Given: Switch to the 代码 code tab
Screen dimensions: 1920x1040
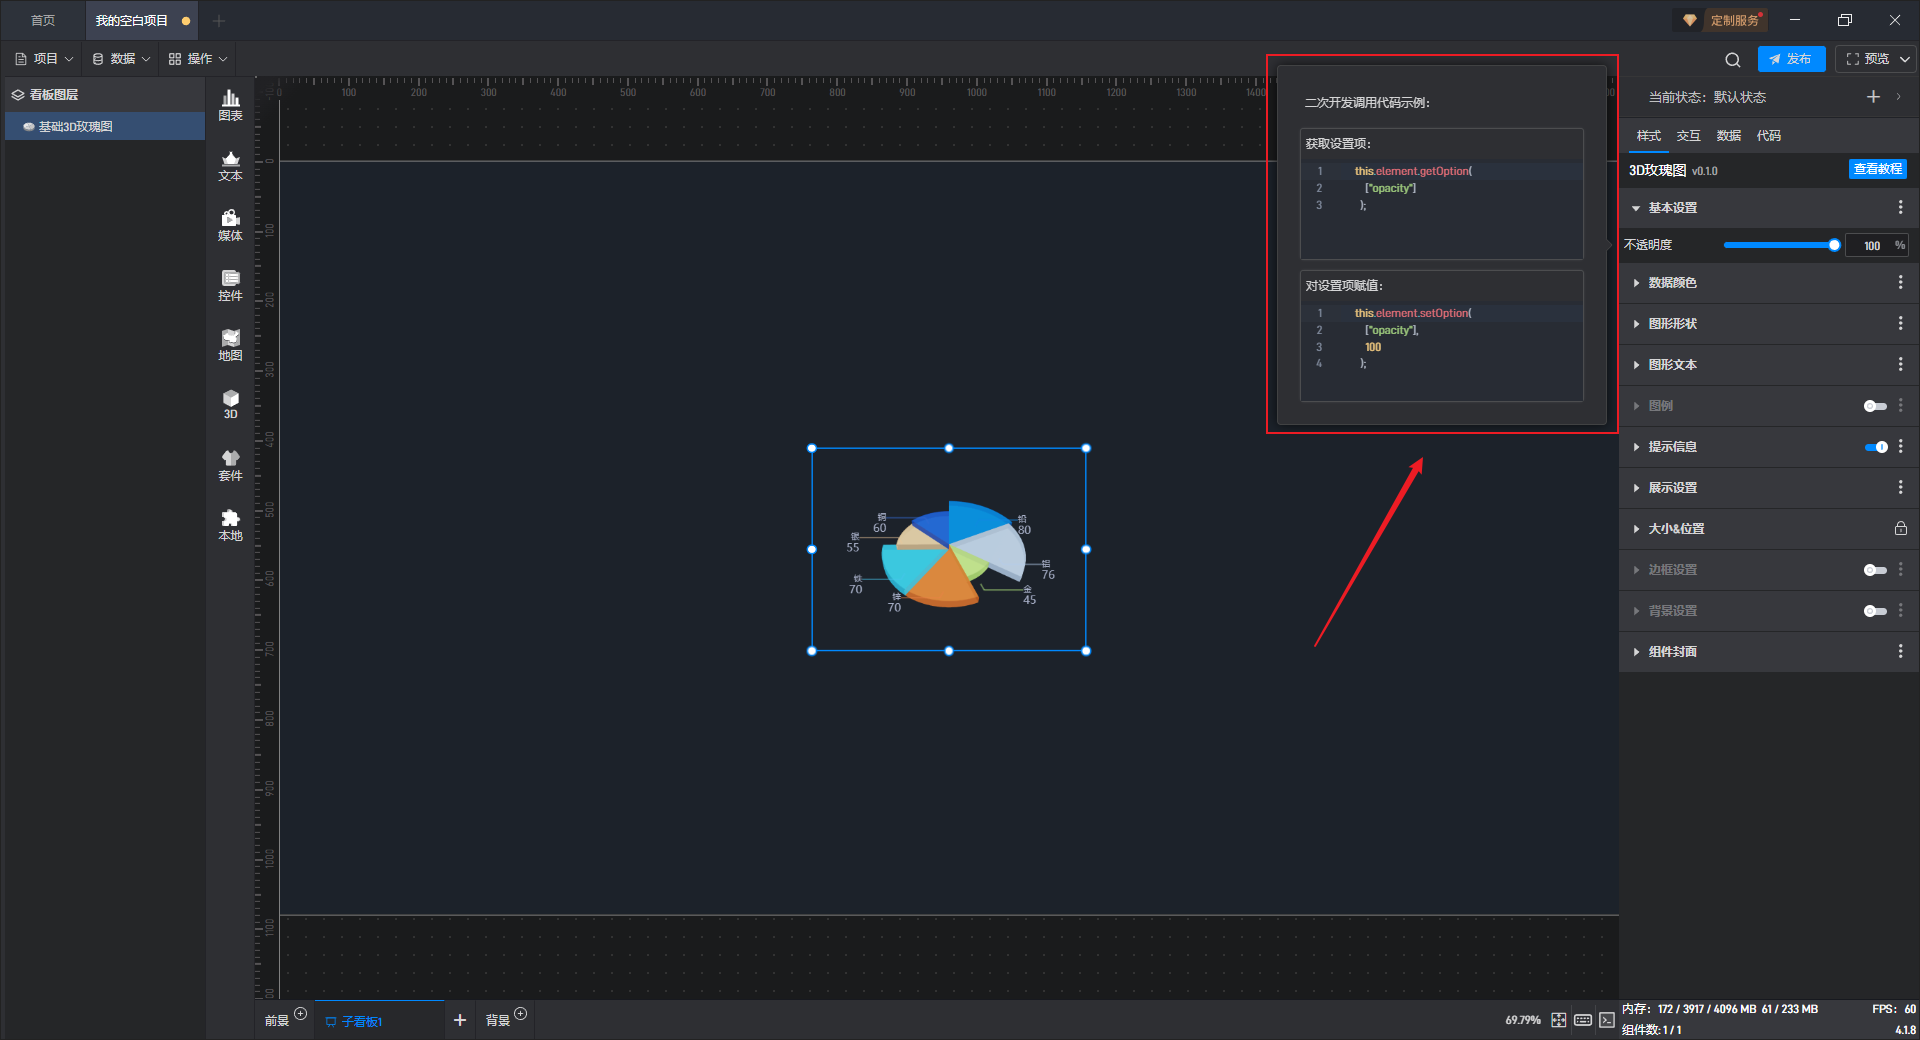Looking at the screenshot, I should pos(1769,136).
